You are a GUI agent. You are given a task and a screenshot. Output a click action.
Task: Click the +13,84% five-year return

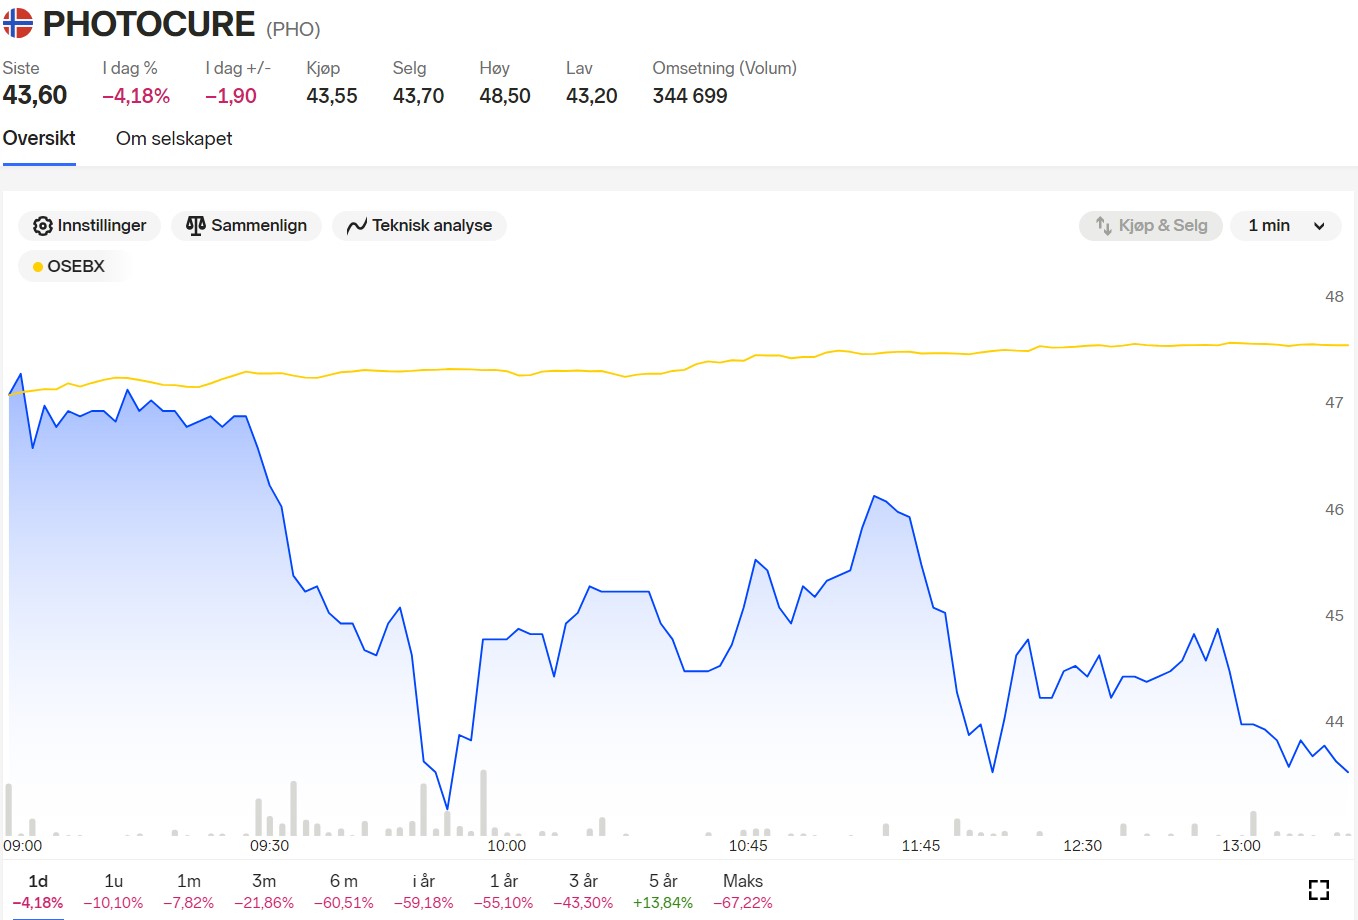(663, 903)
